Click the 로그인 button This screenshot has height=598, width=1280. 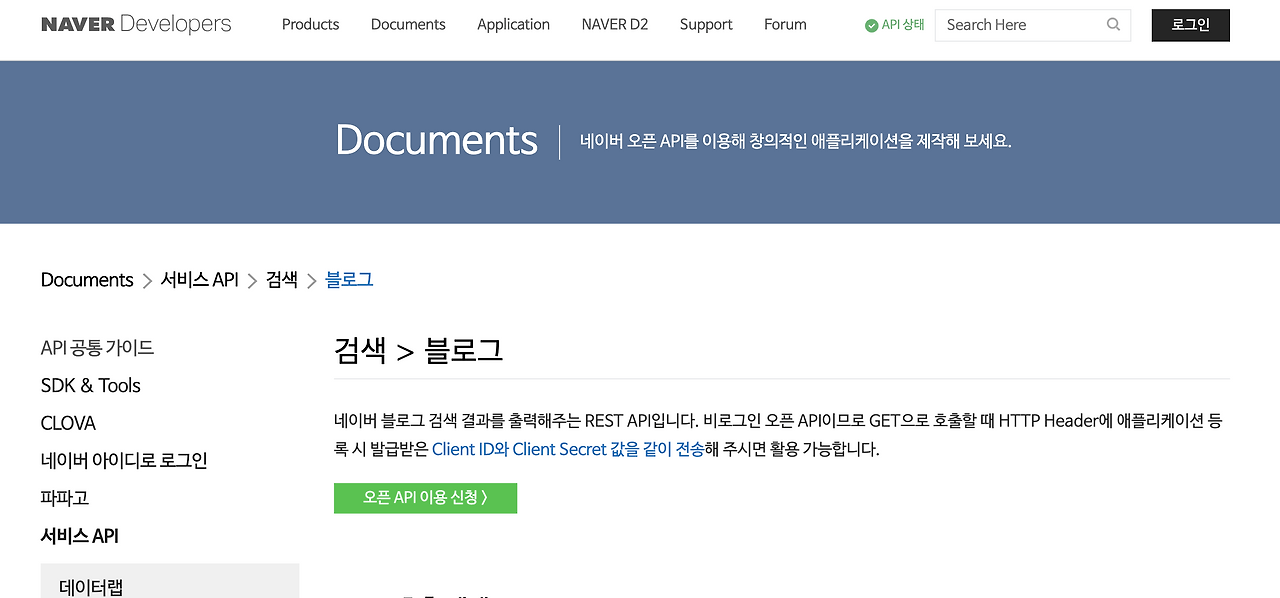tap(1190, 25)
